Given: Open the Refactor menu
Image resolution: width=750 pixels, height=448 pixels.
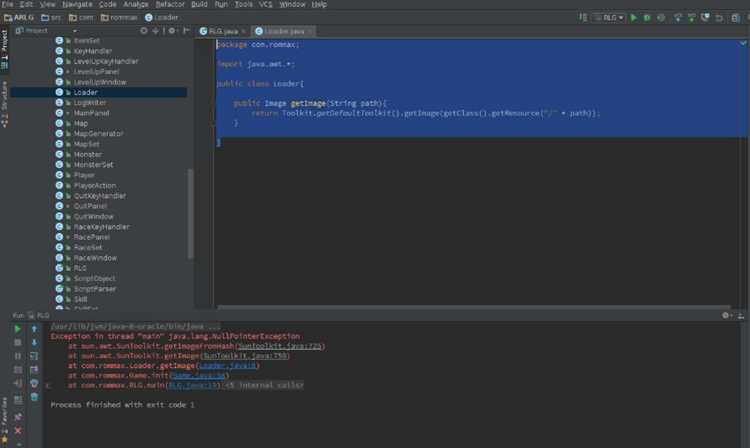Looking at the screenshot, I should pos(170,4).
